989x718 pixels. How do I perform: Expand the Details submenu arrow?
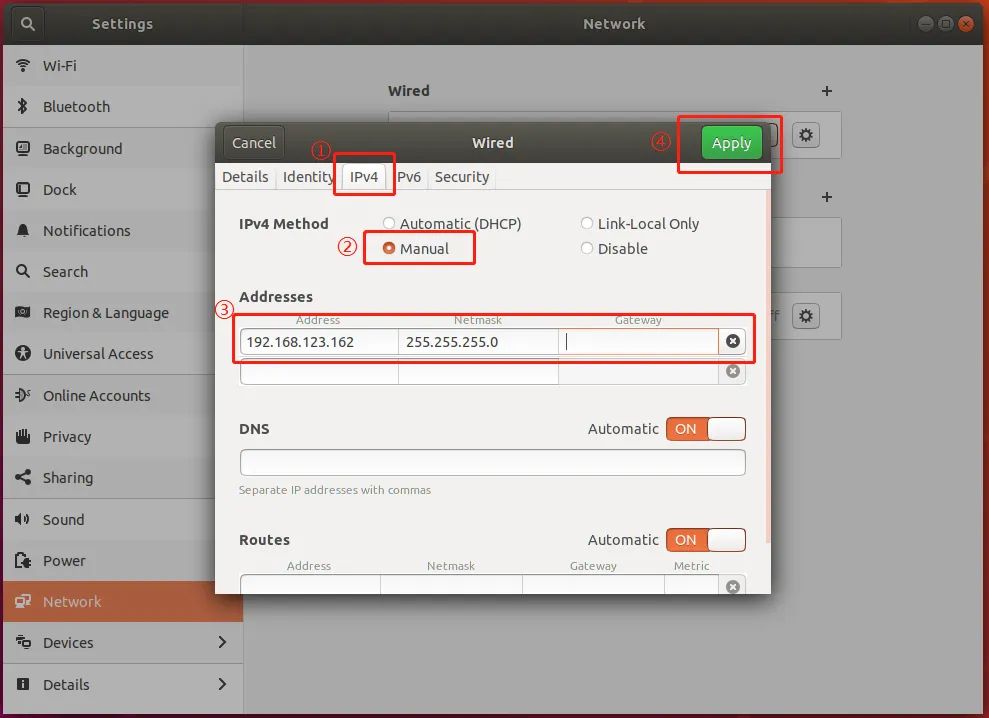(x=222, y=684)
